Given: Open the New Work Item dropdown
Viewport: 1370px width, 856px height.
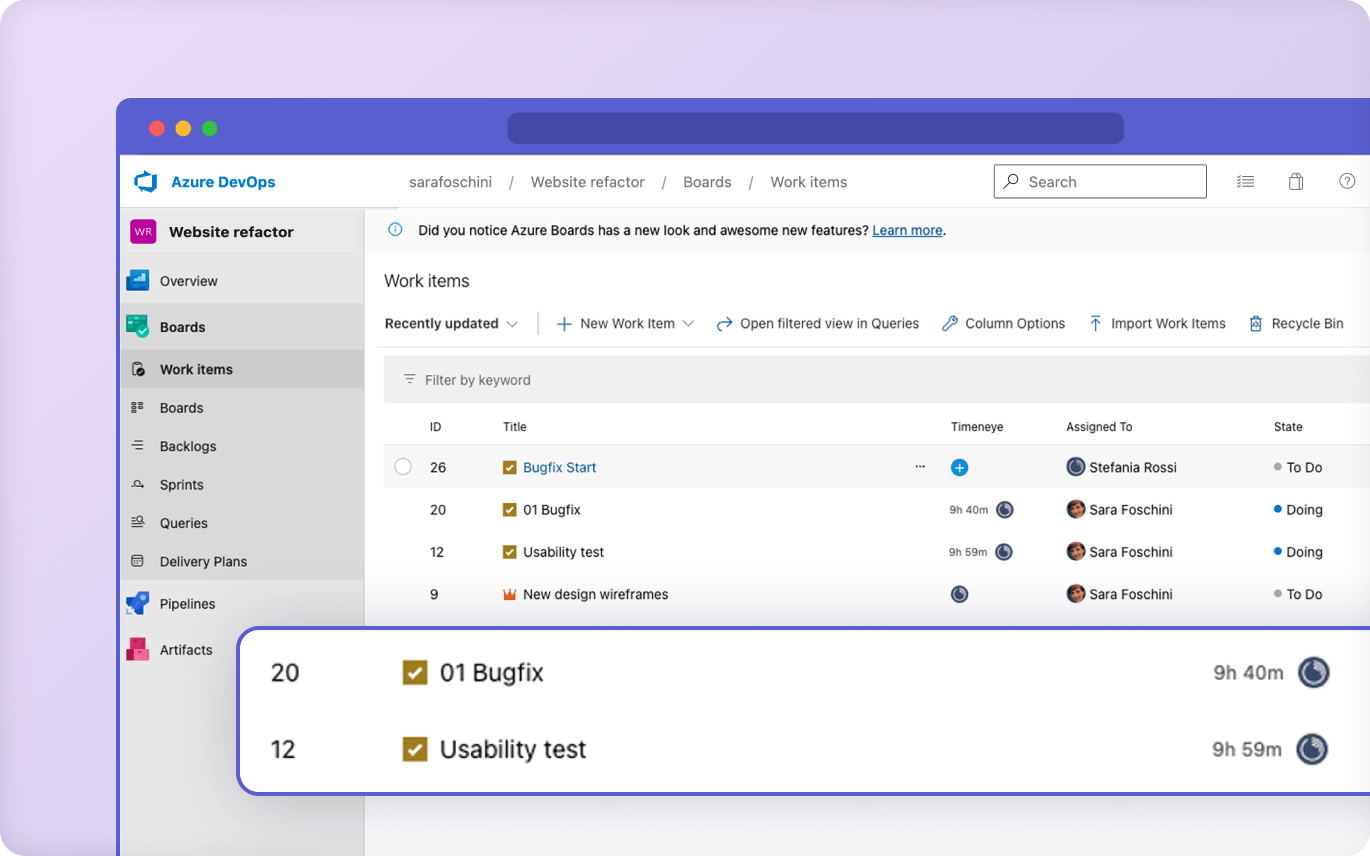Looking at the screenshot, I should (x=625, y=324).
